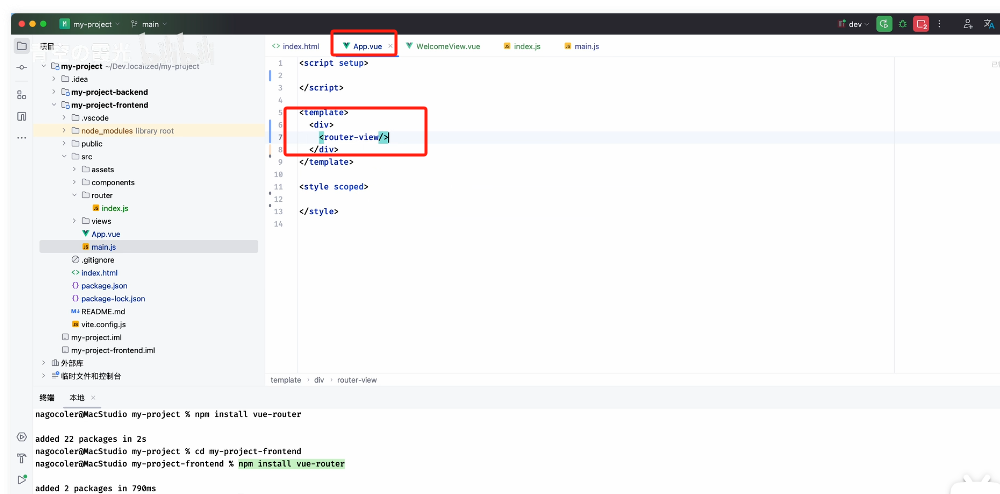This screenshot has width=1000, height=494.
Task: Expand the 临时文件和控制台 scratches node
Action: click(43, 376)
